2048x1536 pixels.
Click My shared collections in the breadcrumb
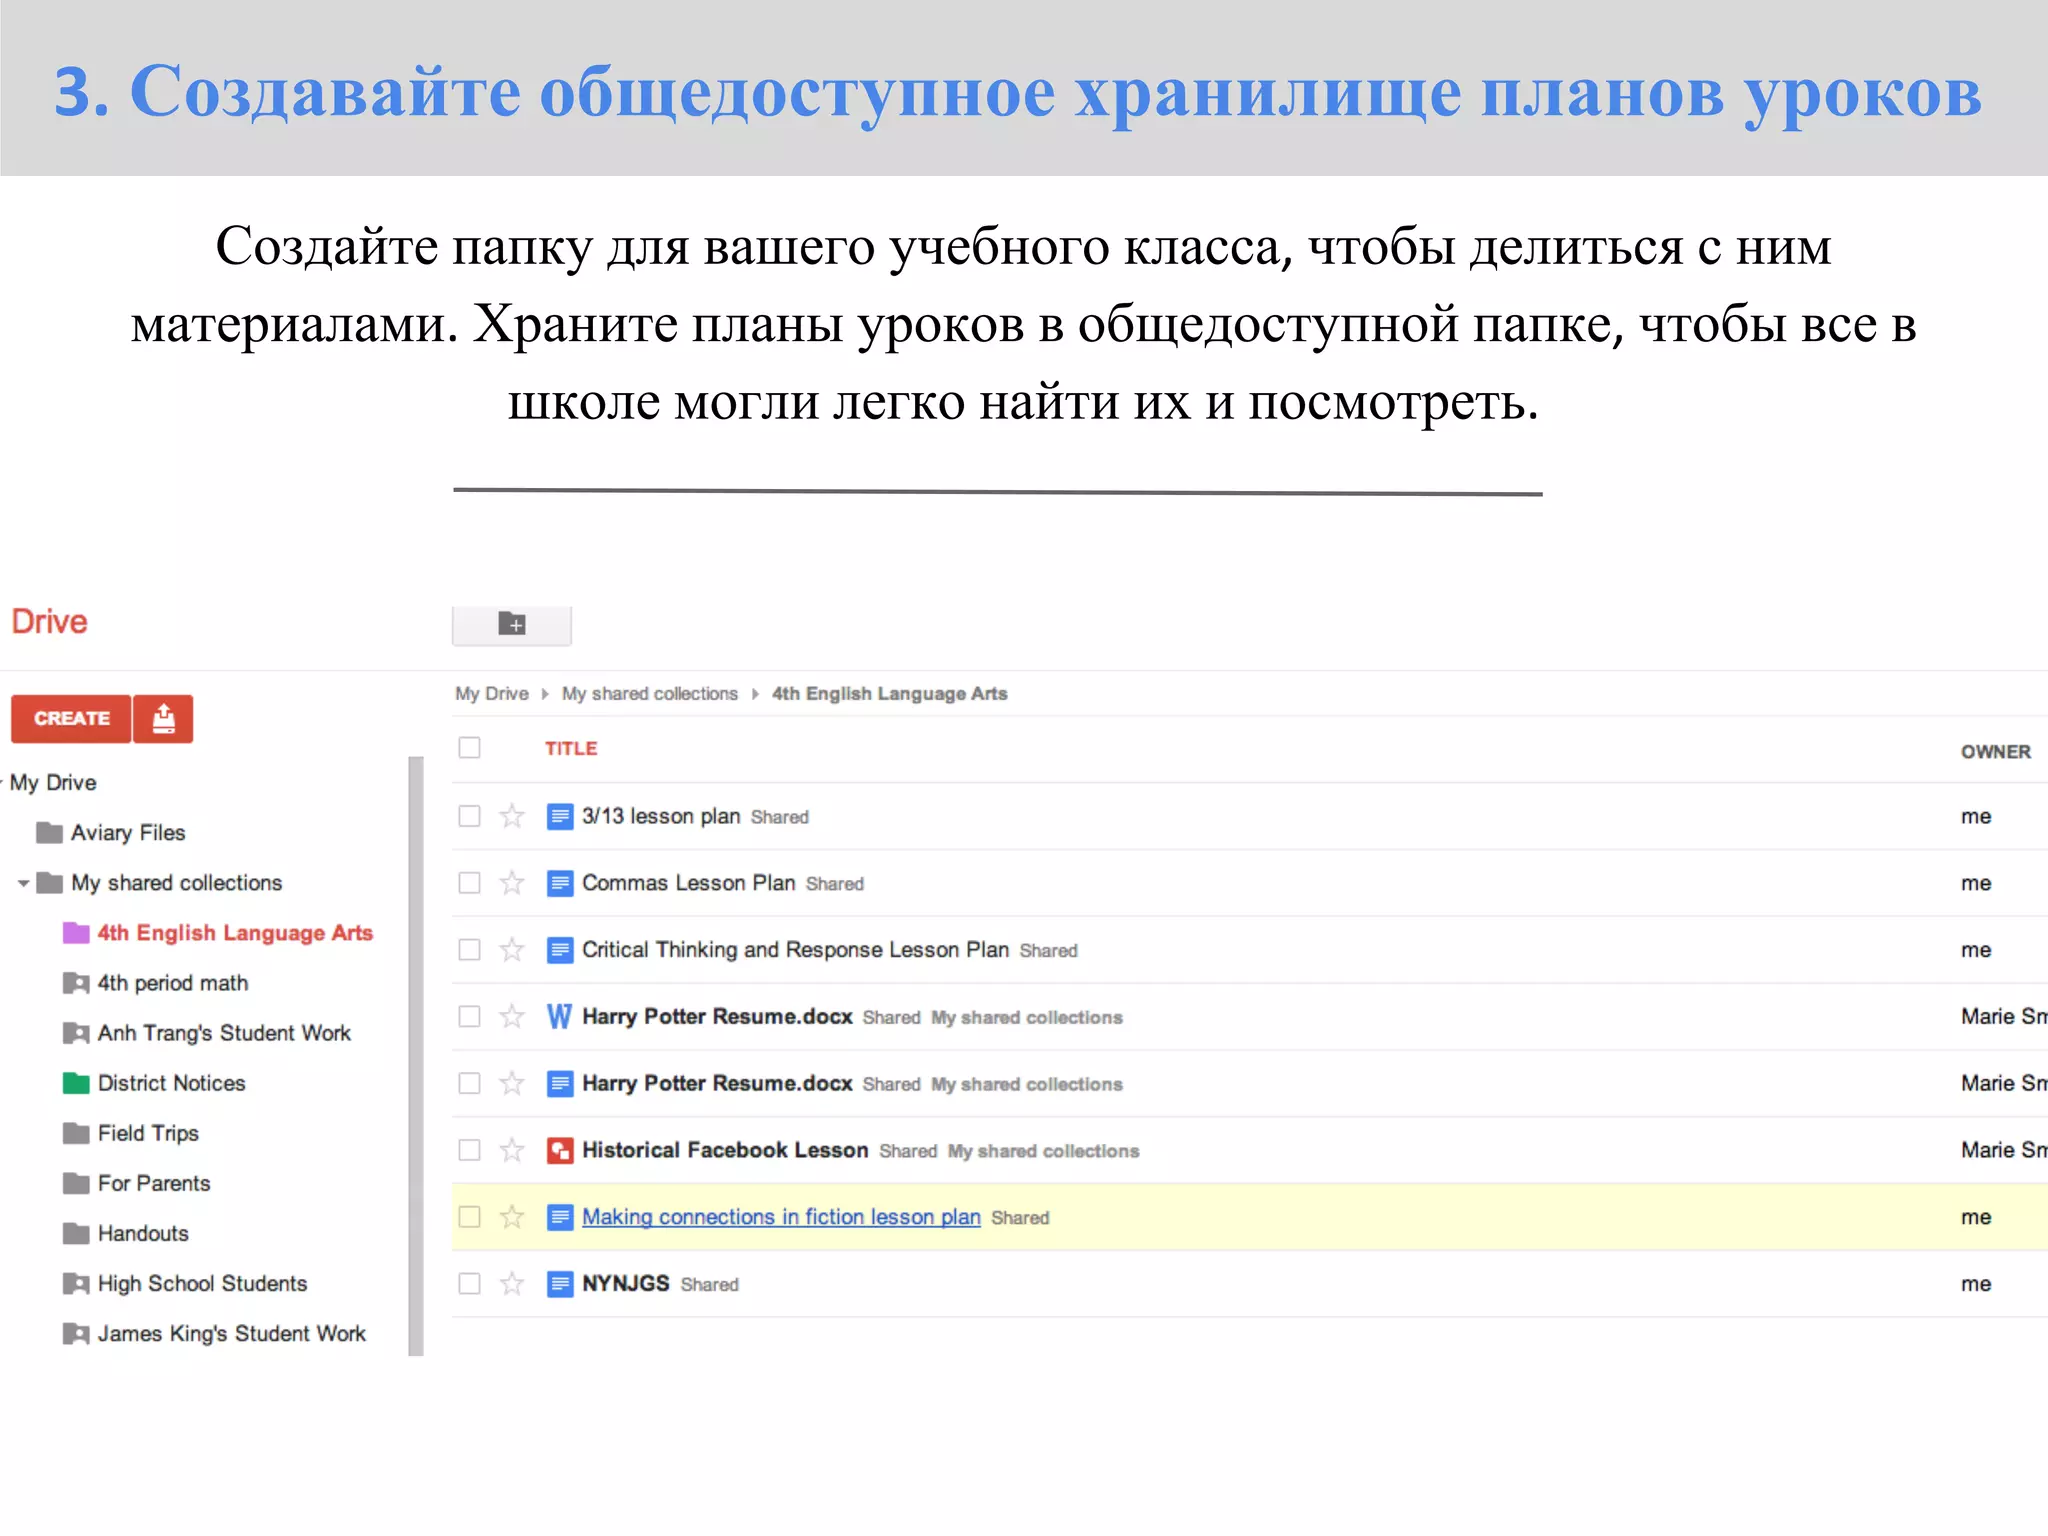point(650,693)
